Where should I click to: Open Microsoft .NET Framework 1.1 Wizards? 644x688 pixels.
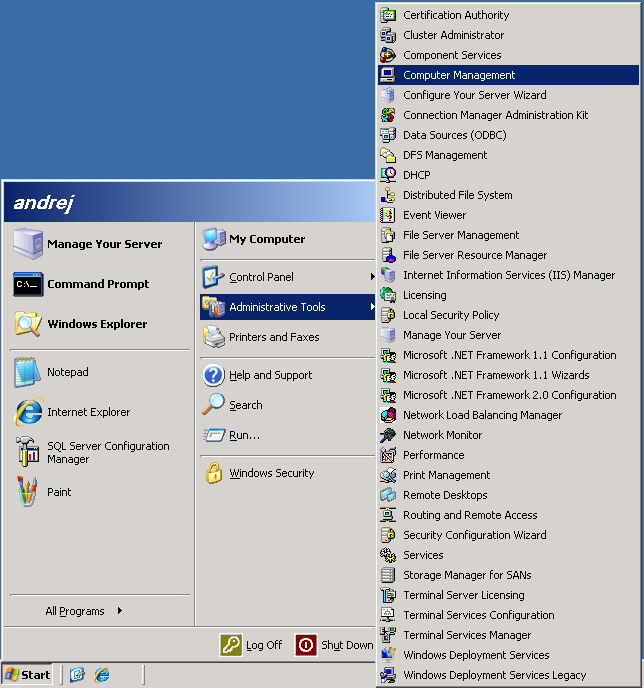pyautogui.click(x=508, y=375)
